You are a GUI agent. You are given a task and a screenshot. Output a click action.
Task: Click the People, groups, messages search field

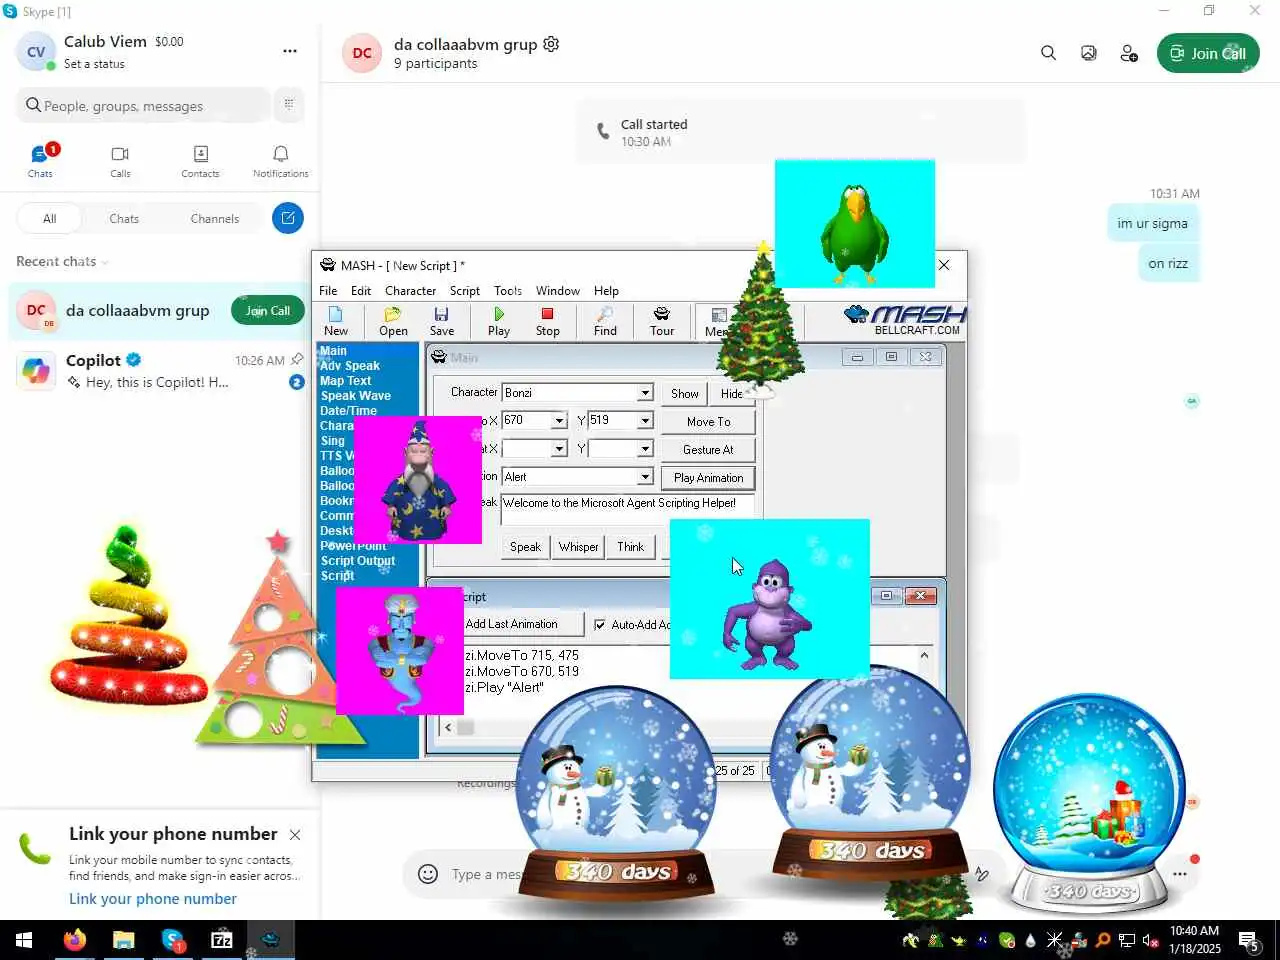click(143, 105)
